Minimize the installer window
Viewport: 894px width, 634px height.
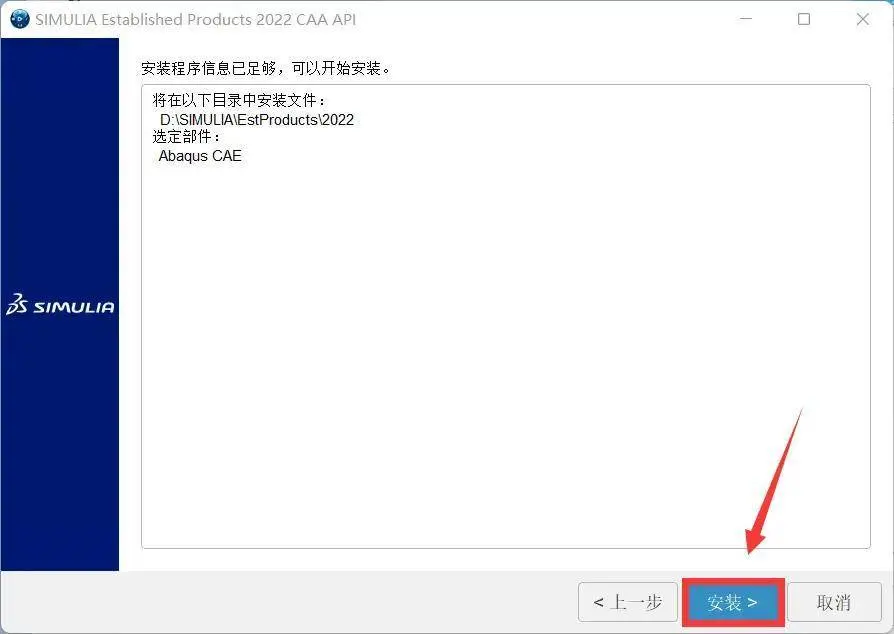point(746,19)
